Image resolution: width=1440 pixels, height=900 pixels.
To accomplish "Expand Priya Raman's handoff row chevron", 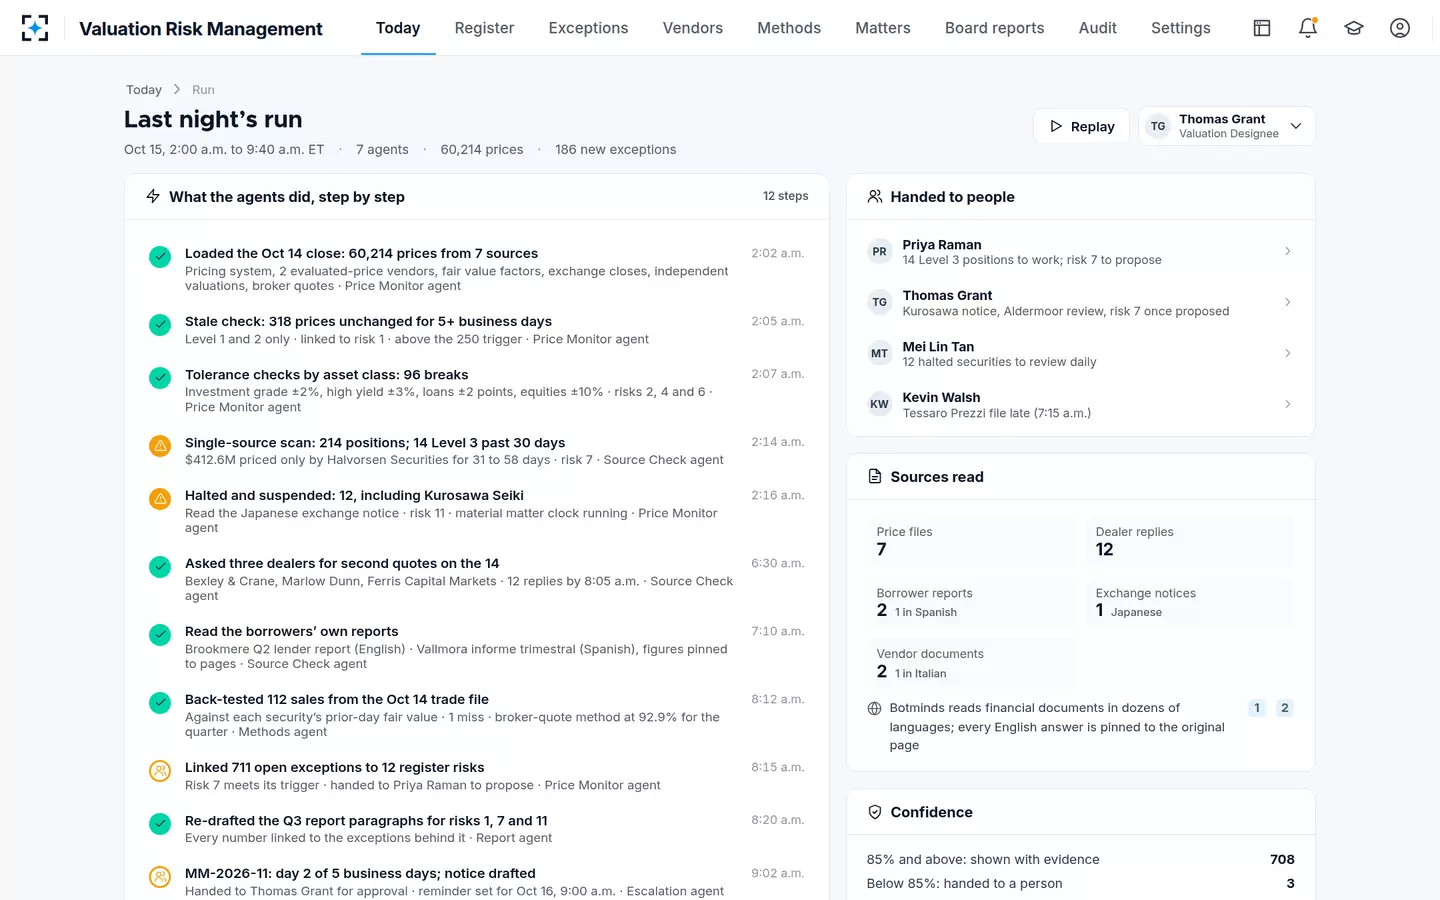I will (1287, 251).
